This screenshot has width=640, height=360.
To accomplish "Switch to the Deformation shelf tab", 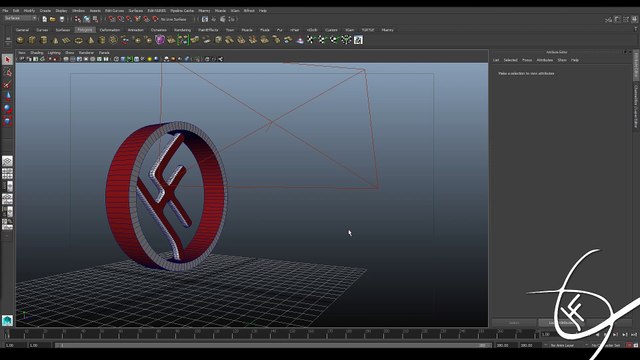I will (x=110, y=30).
